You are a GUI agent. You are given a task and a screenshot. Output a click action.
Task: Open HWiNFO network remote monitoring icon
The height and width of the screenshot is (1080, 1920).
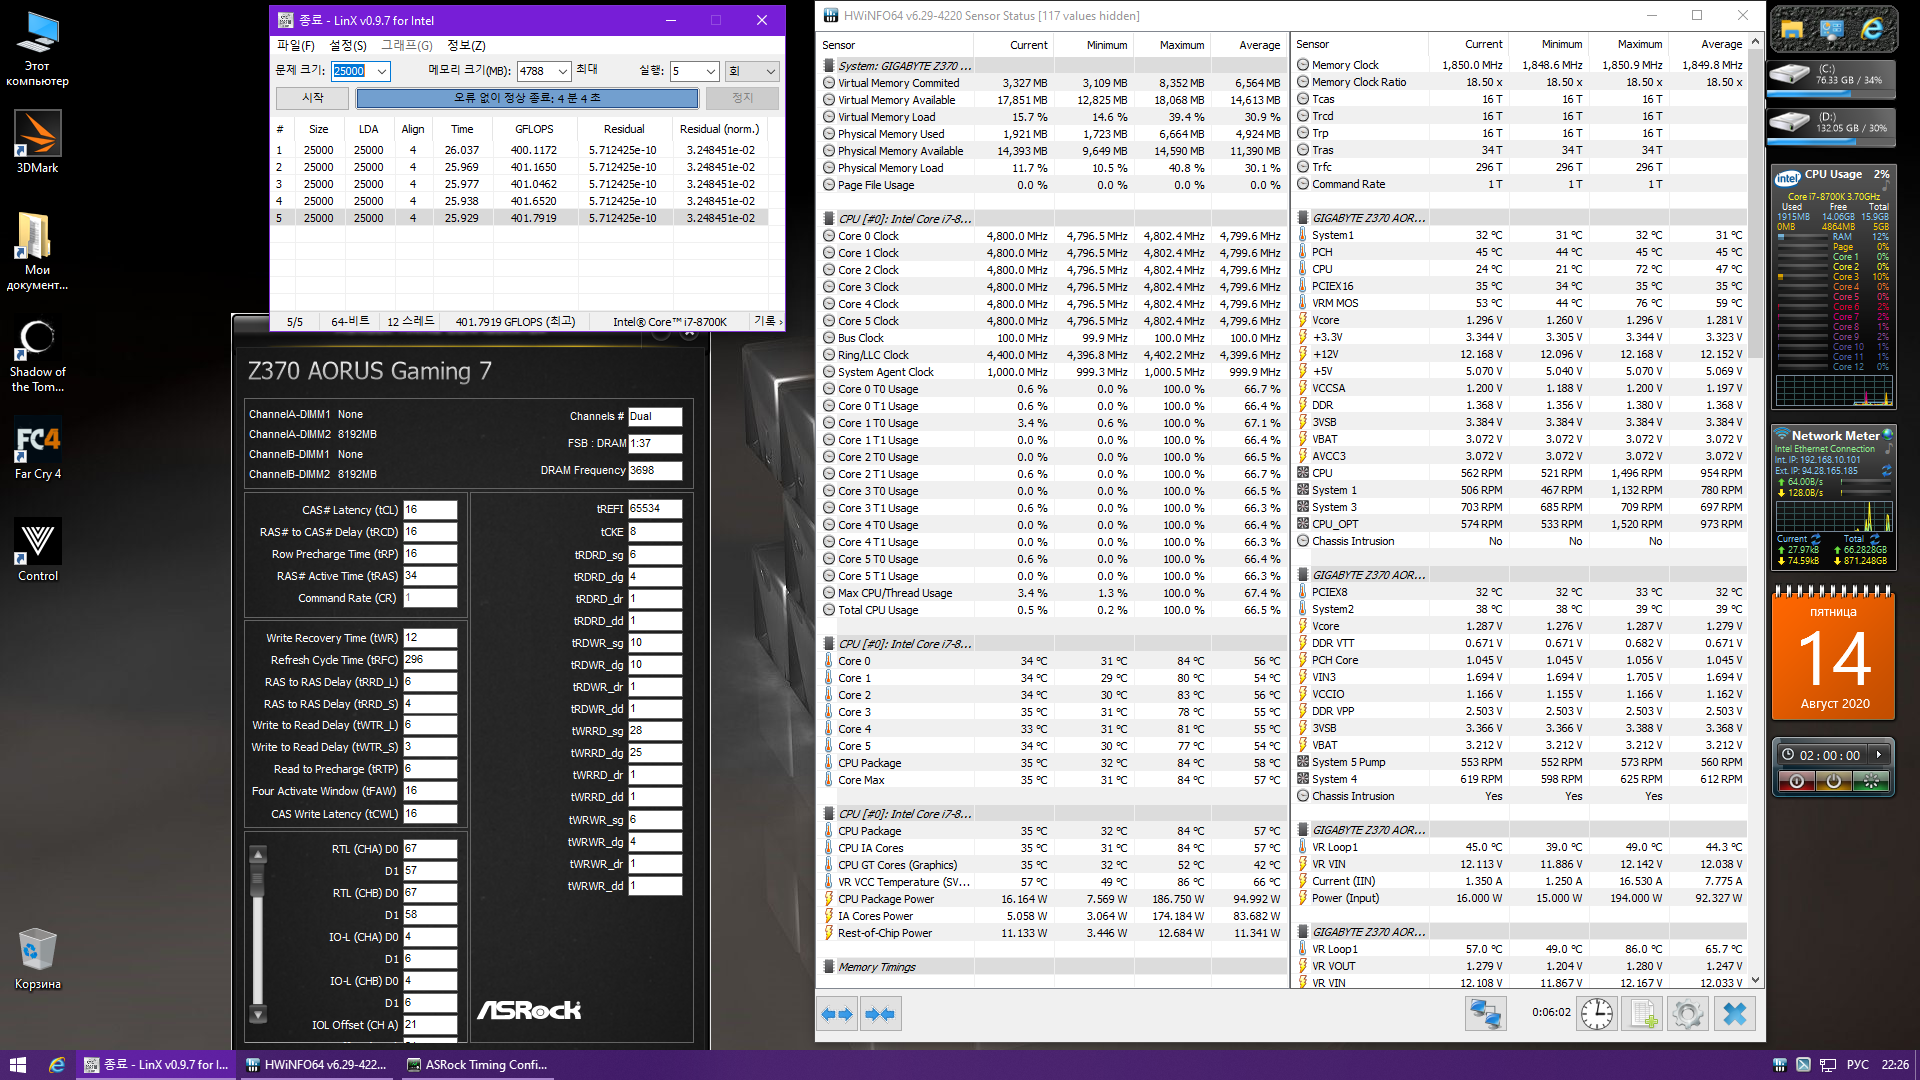tap(1485, 1014)
